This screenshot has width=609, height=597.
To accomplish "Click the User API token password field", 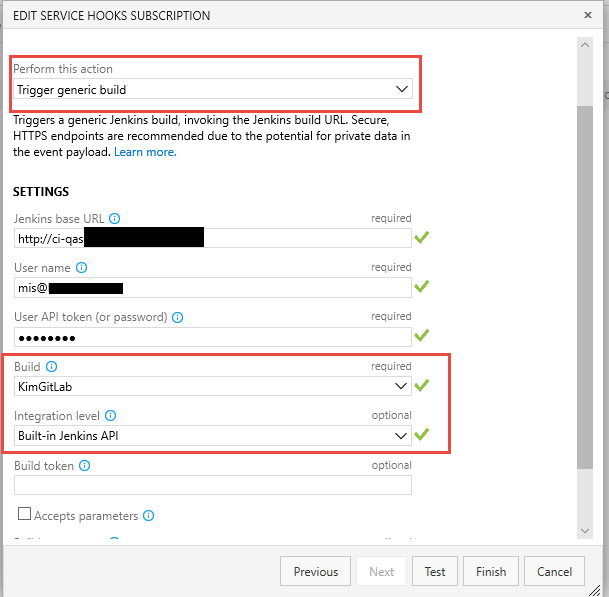I will tap(213, 337).
